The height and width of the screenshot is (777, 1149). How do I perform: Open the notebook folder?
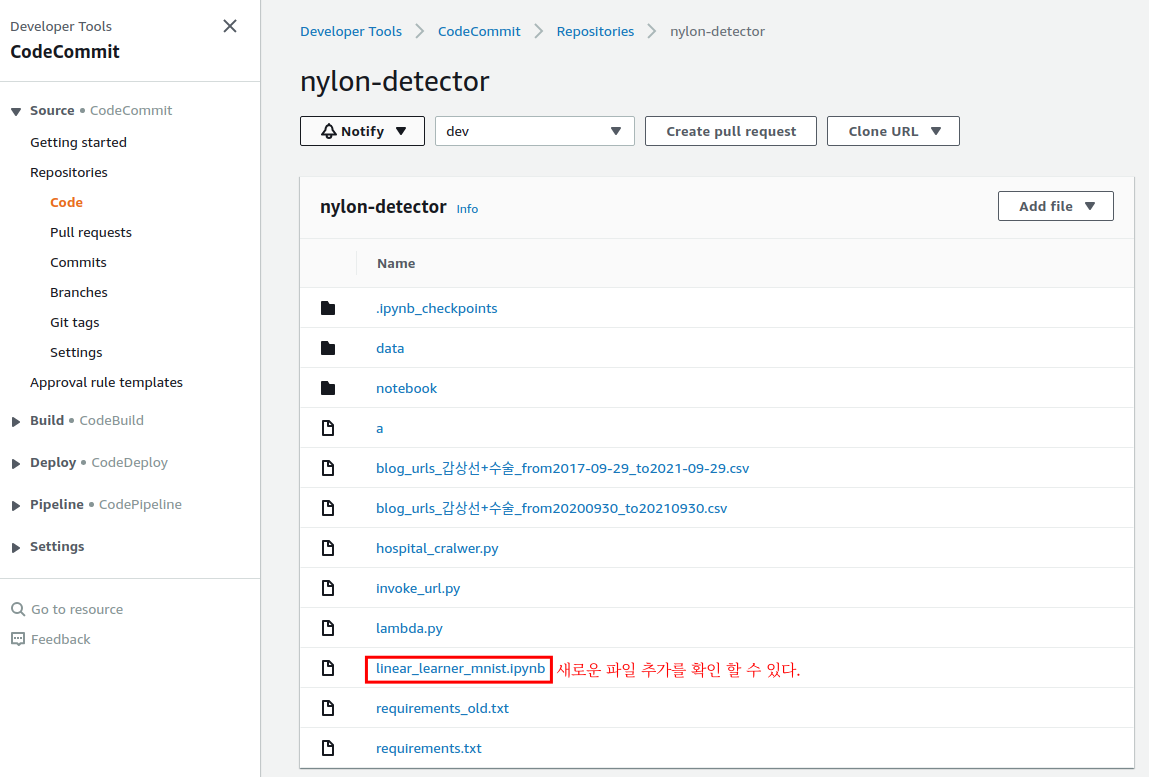pos(407,388)
